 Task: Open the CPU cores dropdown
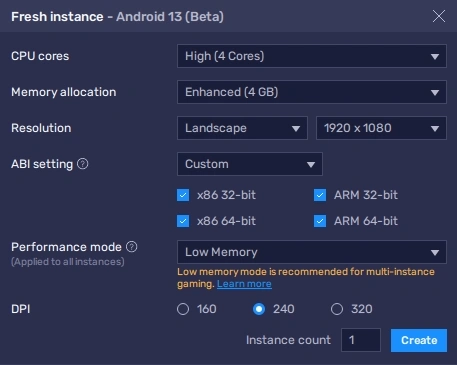312,56
